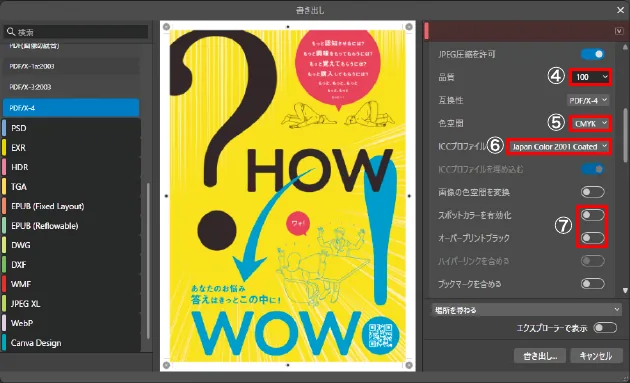
Task: Click the magnifier icon in the search box
Action: click(11, 31)
